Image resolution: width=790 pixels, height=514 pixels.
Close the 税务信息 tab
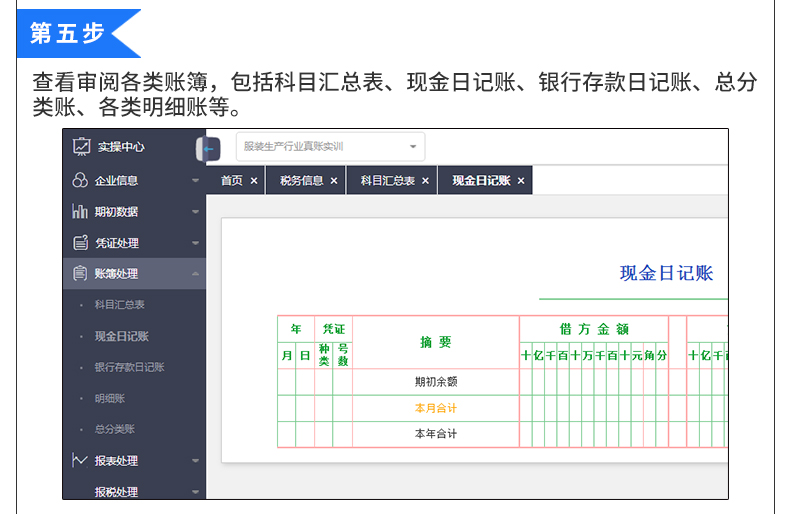(334, 180)
